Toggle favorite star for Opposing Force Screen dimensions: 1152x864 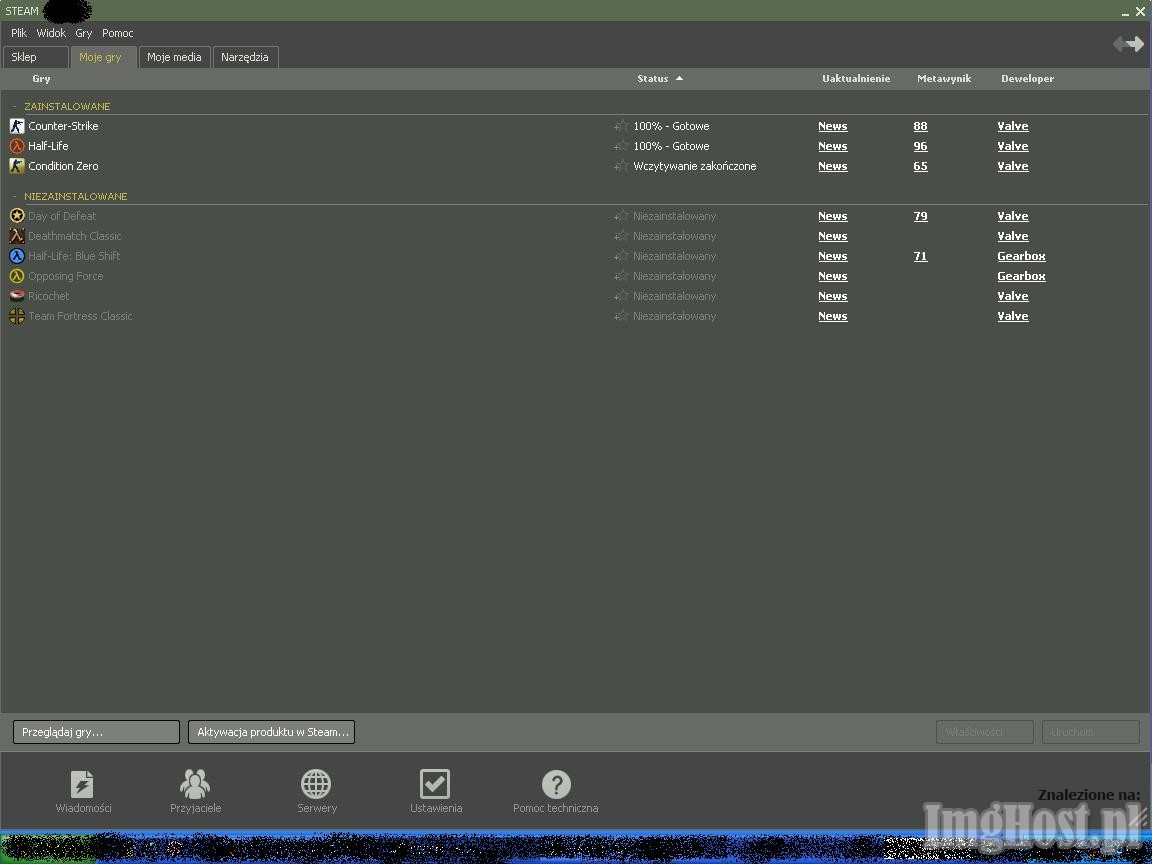622,276
